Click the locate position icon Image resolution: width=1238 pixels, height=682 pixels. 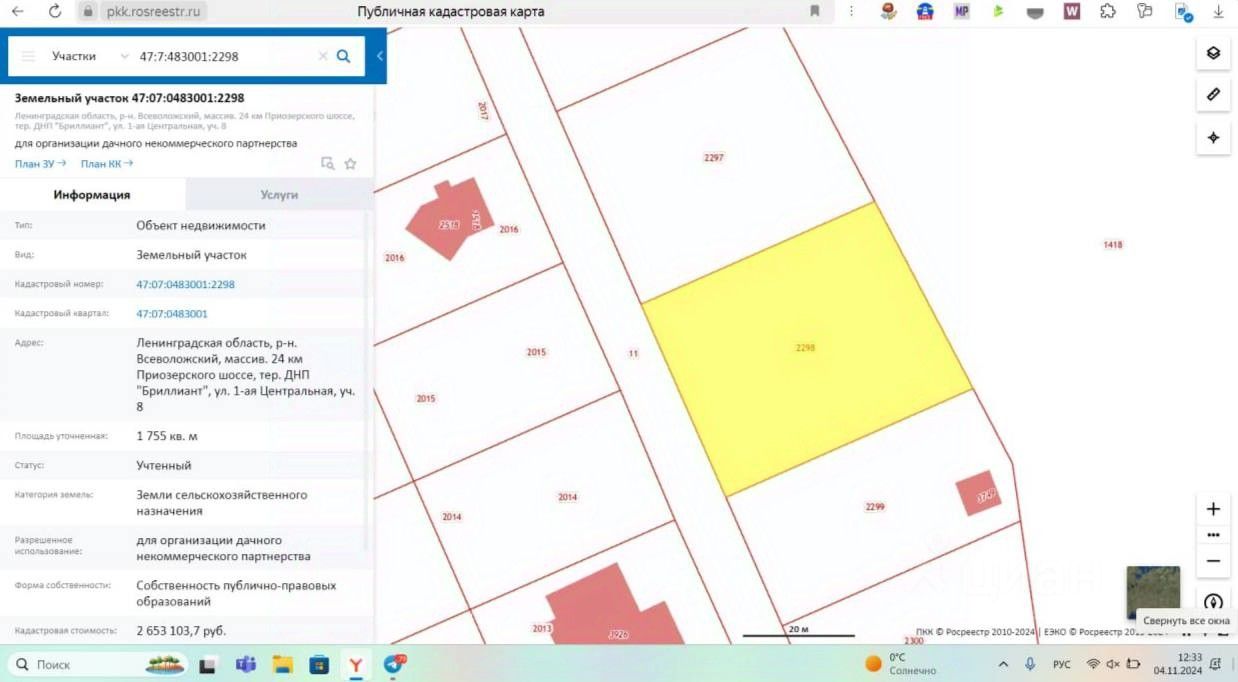[x=1213, y=137]
